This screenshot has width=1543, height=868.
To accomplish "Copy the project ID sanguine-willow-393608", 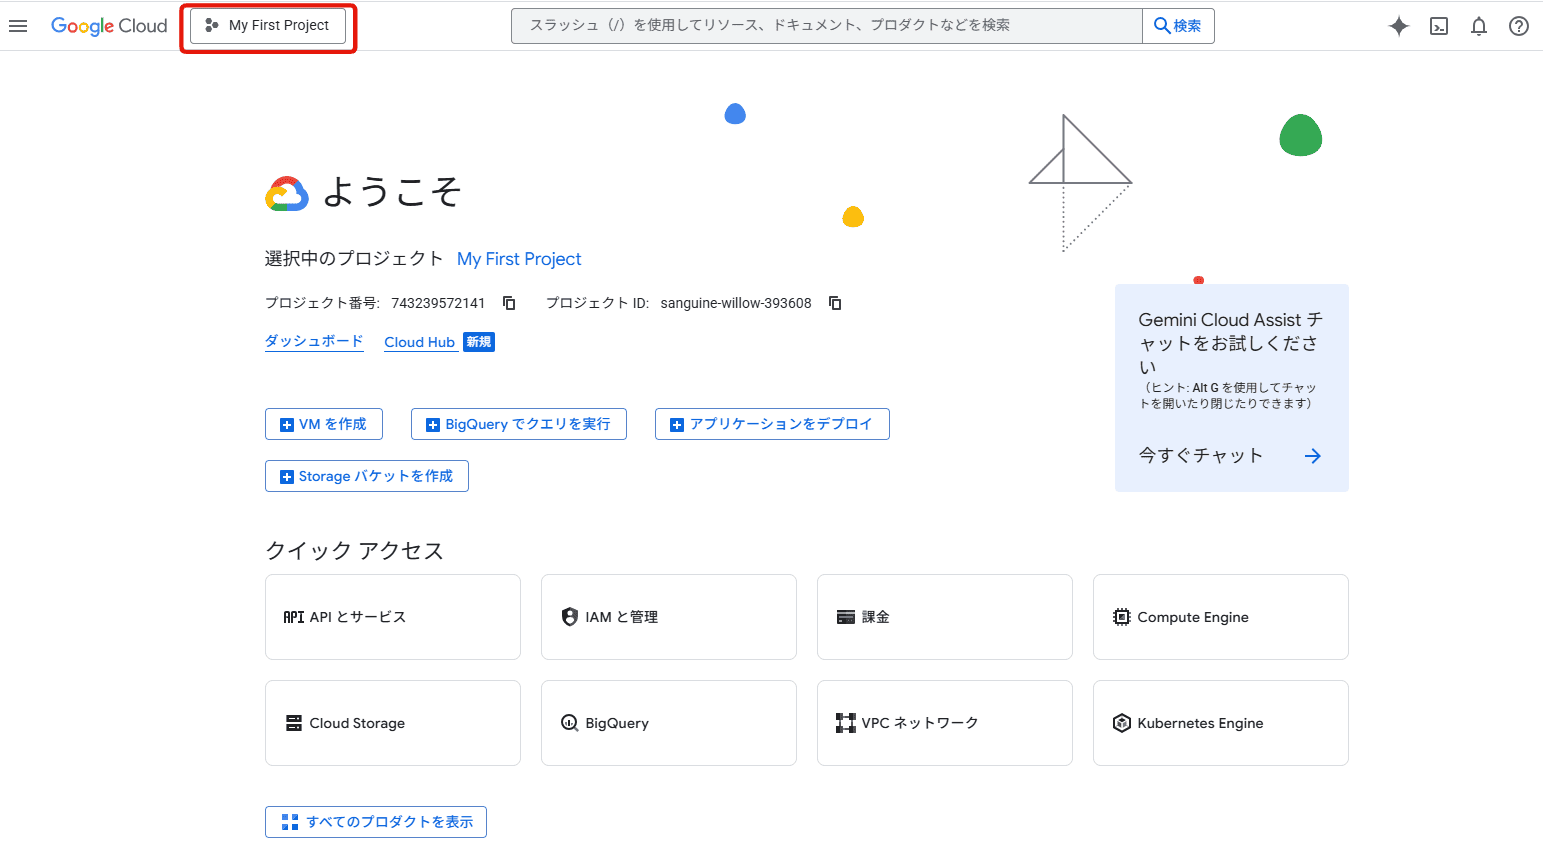I will [x=835, y=303].
